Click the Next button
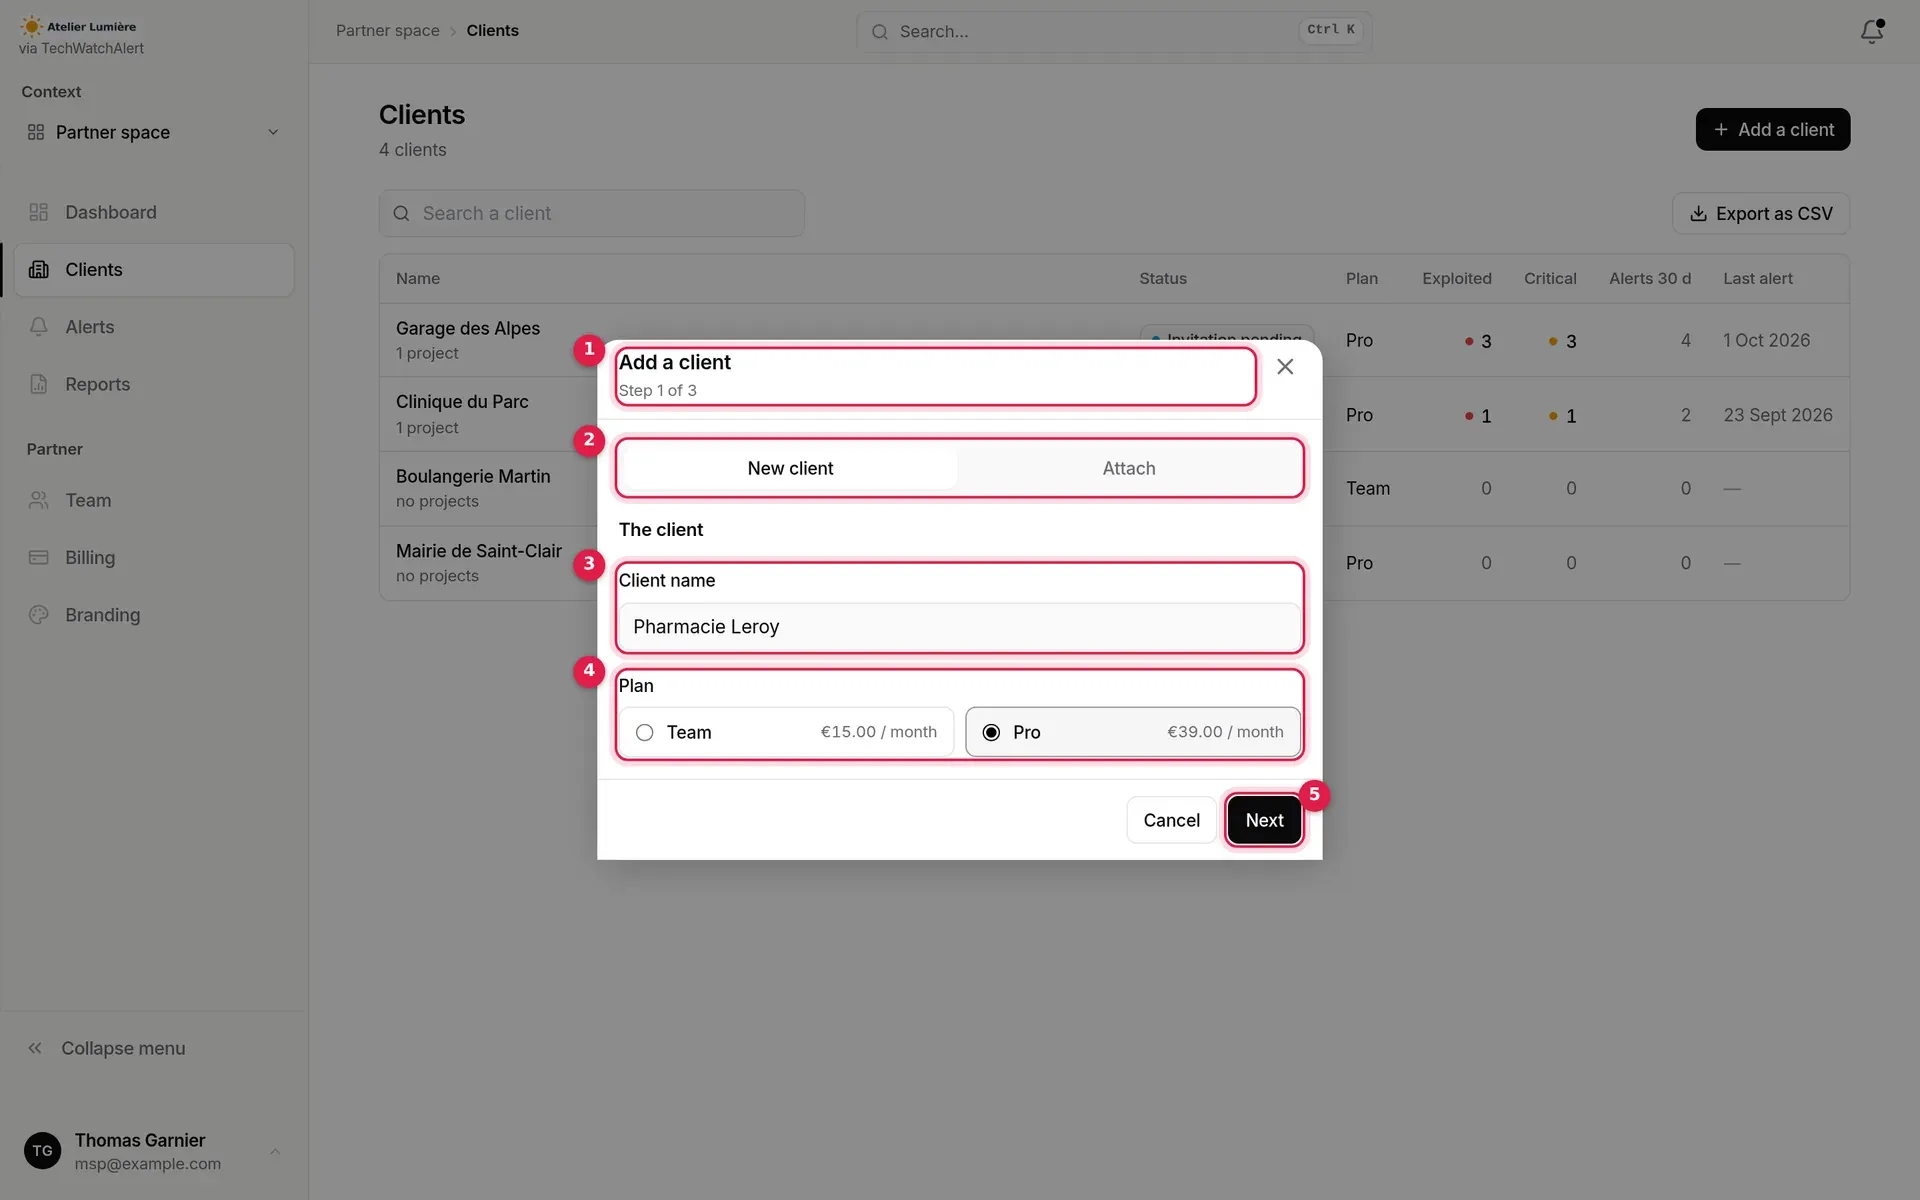 click(x=1264, y=820)
